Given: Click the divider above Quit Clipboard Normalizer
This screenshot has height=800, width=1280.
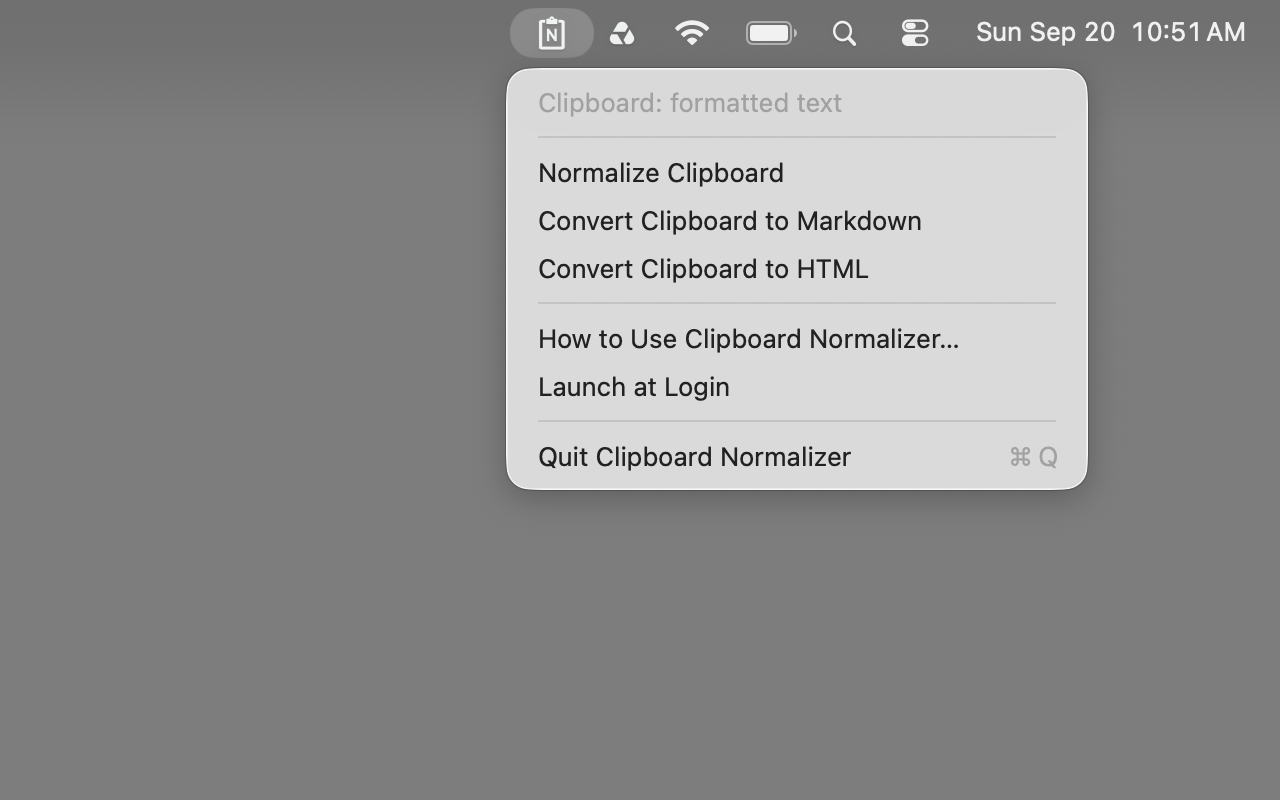Looking at the screenshot, I should click(797, 421).
